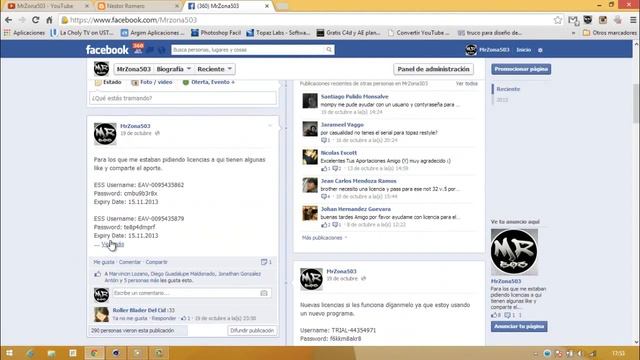This screenshot has height=360, width=640.
Task: Open the Chrome menu hamburger icon
Action: [x=633, y=20]
